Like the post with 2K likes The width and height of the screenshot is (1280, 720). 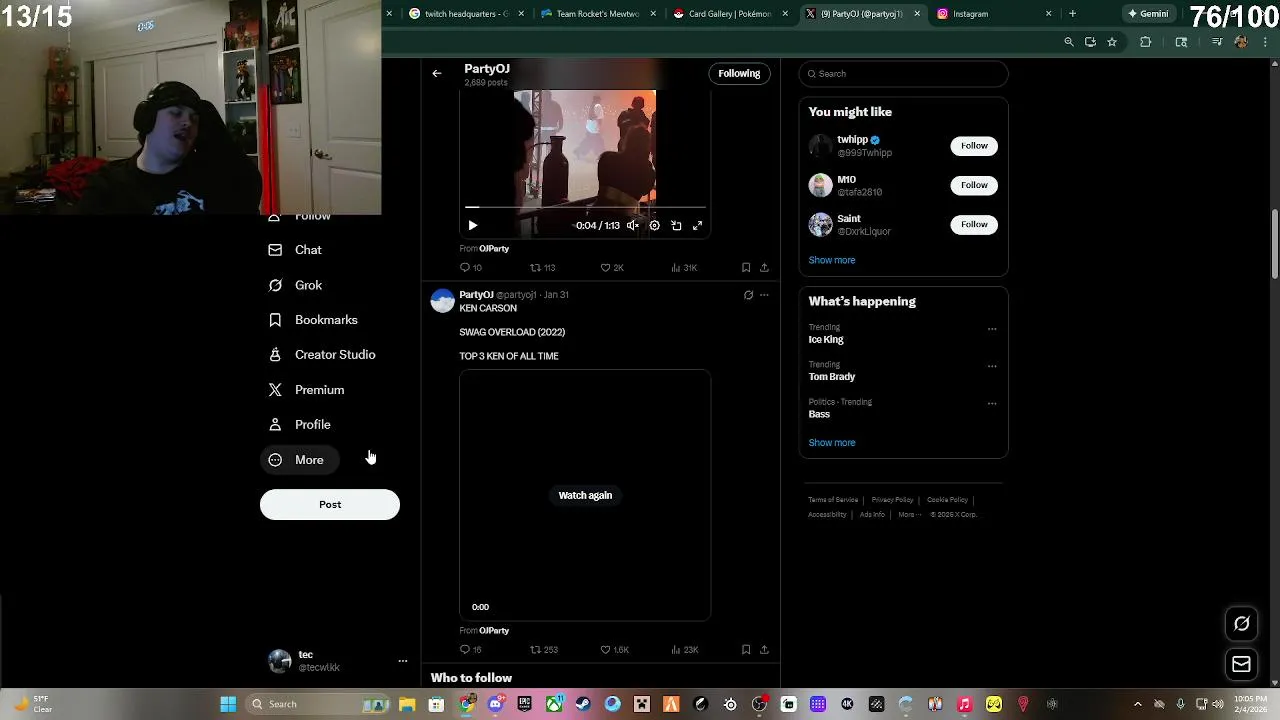click(612, 268)
